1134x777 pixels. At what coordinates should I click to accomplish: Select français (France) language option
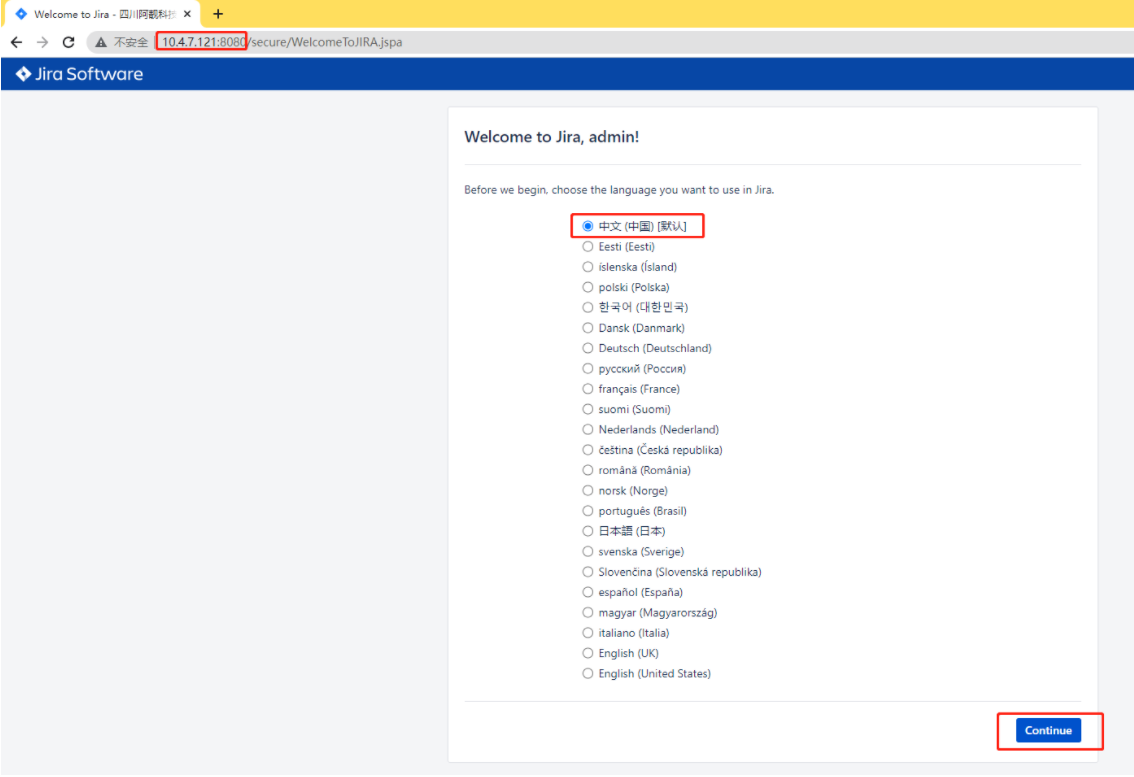(x=588, y=389)
